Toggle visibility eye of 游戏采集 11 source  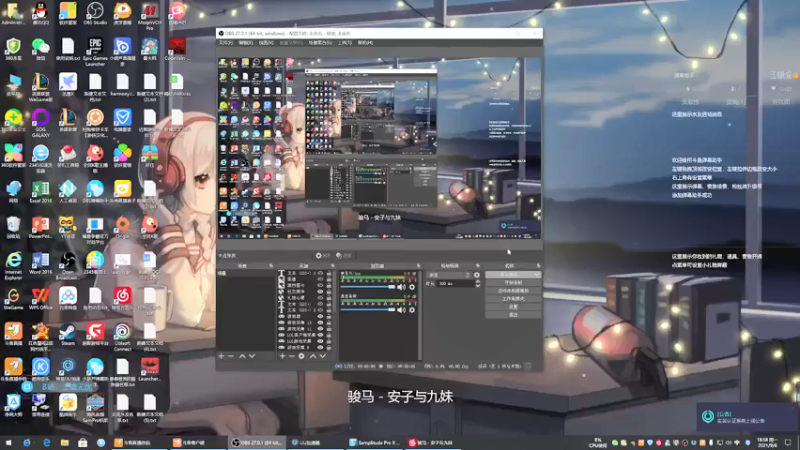320,329
